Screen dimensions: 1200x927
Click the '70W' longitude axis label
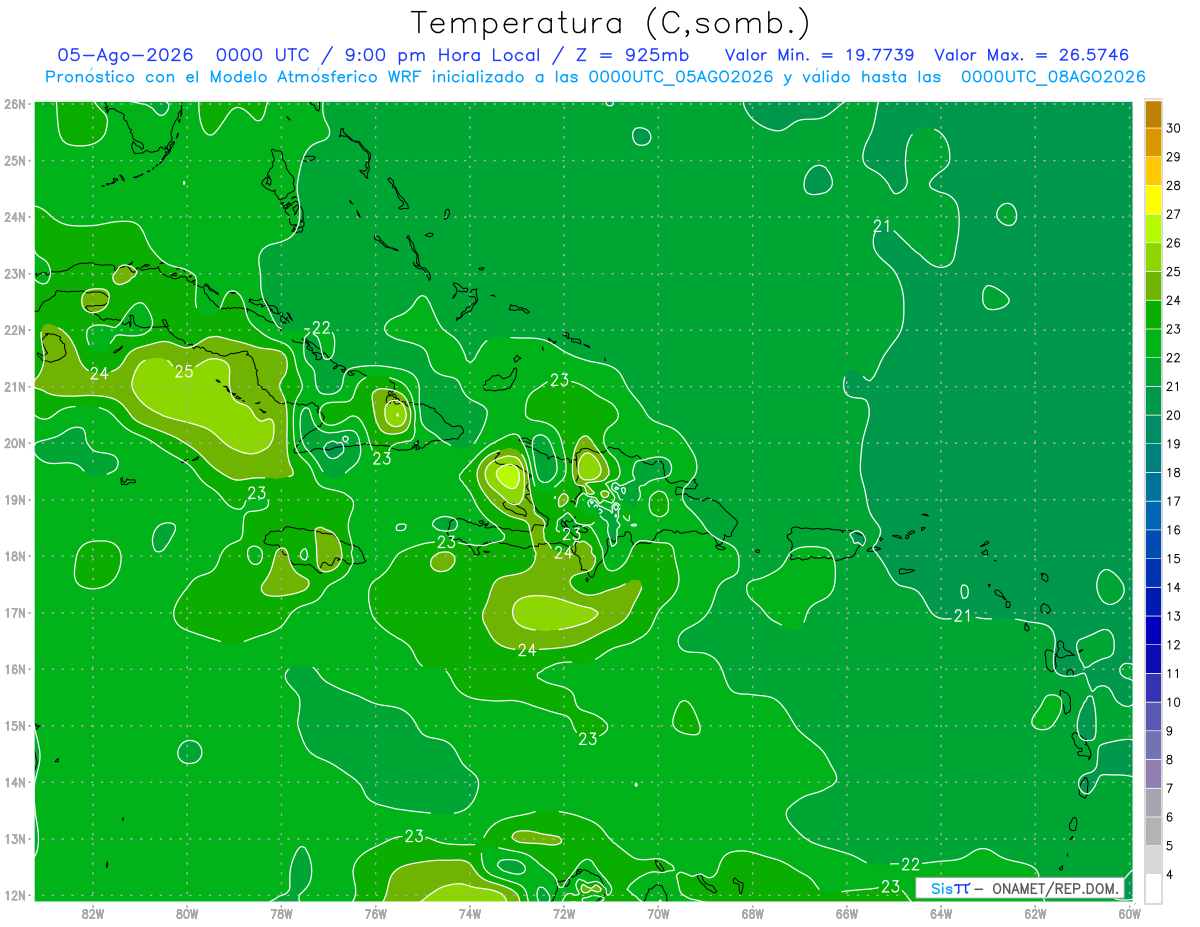[658, 913]
